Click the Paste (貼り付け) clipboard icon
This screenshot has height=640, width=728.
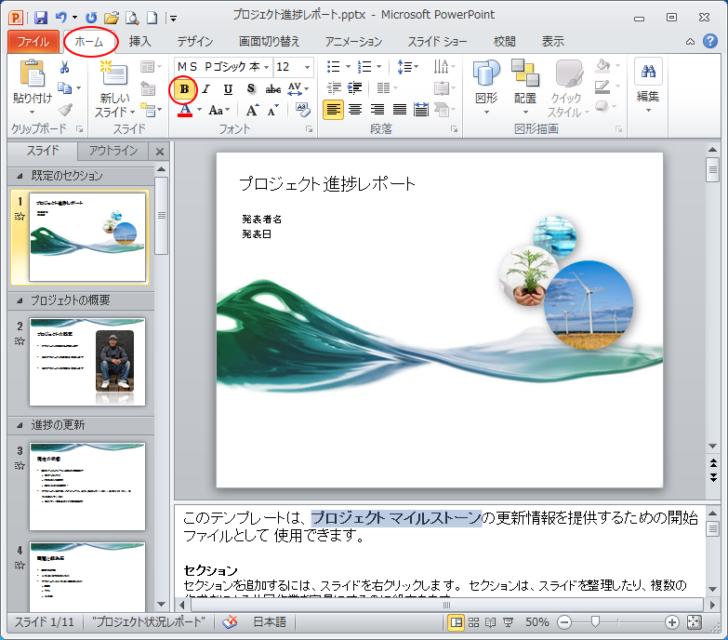coord(32,73)
